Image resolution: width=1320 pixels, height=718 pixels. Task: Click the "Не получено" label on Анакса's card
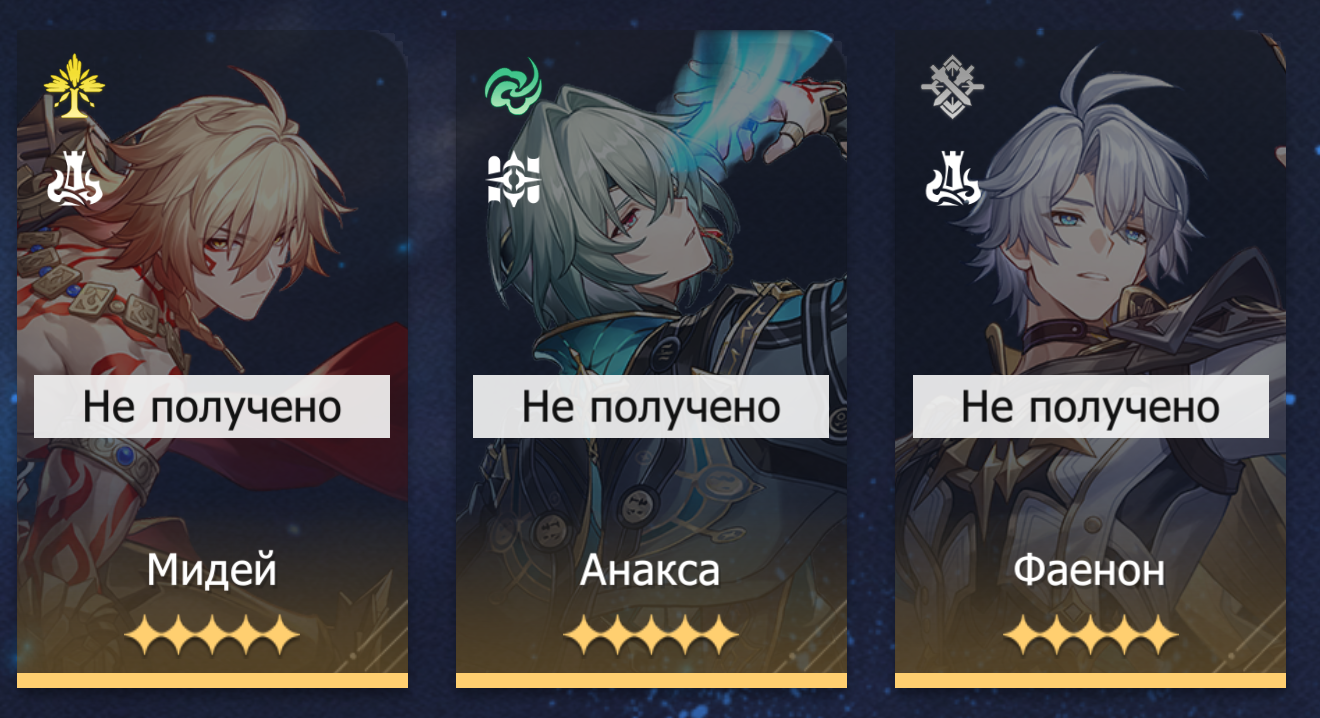click(651, 407)
